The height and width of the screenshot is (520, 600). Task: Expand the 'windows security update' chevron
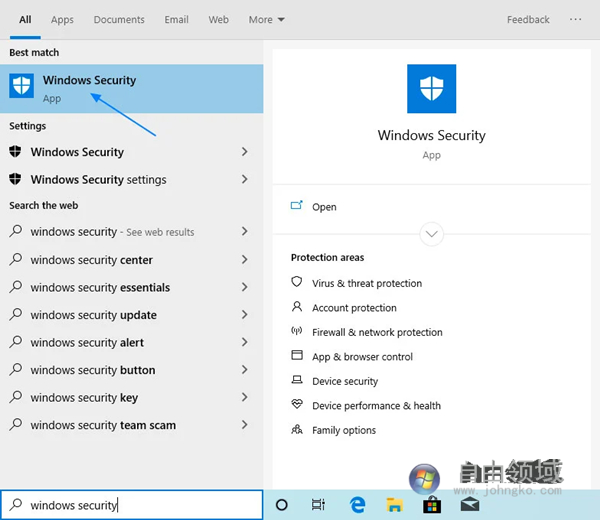pos(245,315)
